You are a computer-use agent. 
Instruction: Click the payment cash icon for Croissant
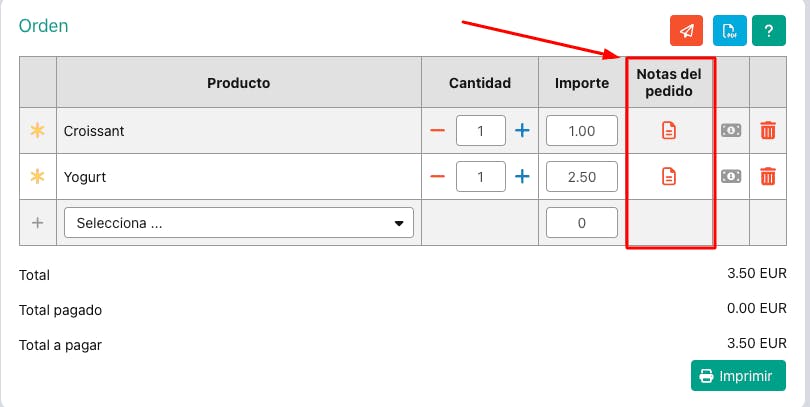731,131
